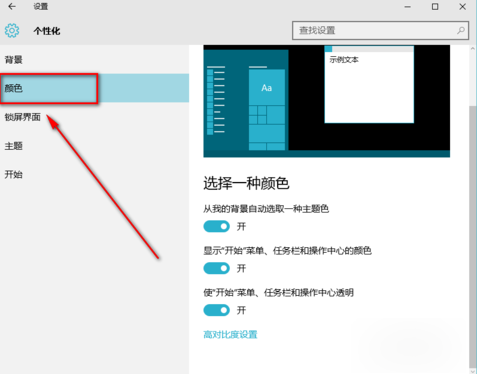Click the 选择一种颜色 heading
477x374 pixels.
[246, 183]
